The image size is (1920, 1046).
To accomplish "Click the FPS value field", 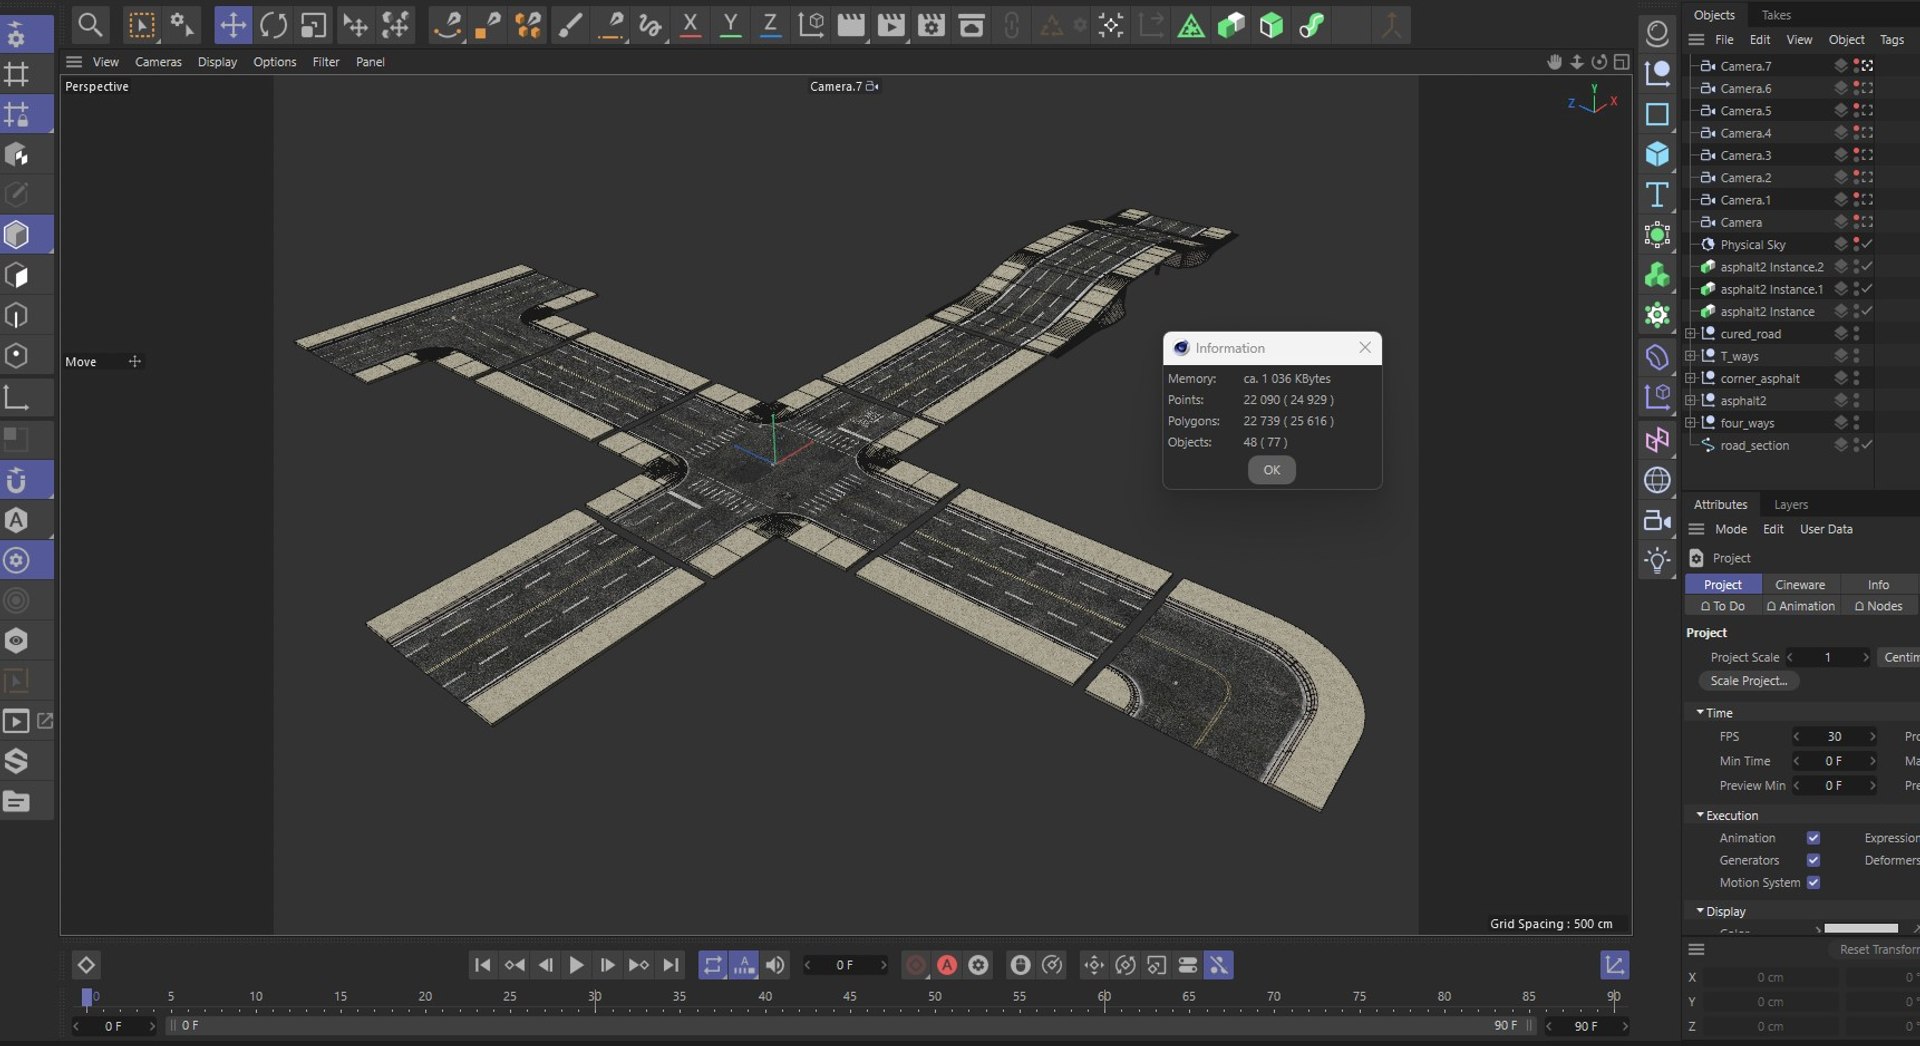I will click(x=1834, y=737).
